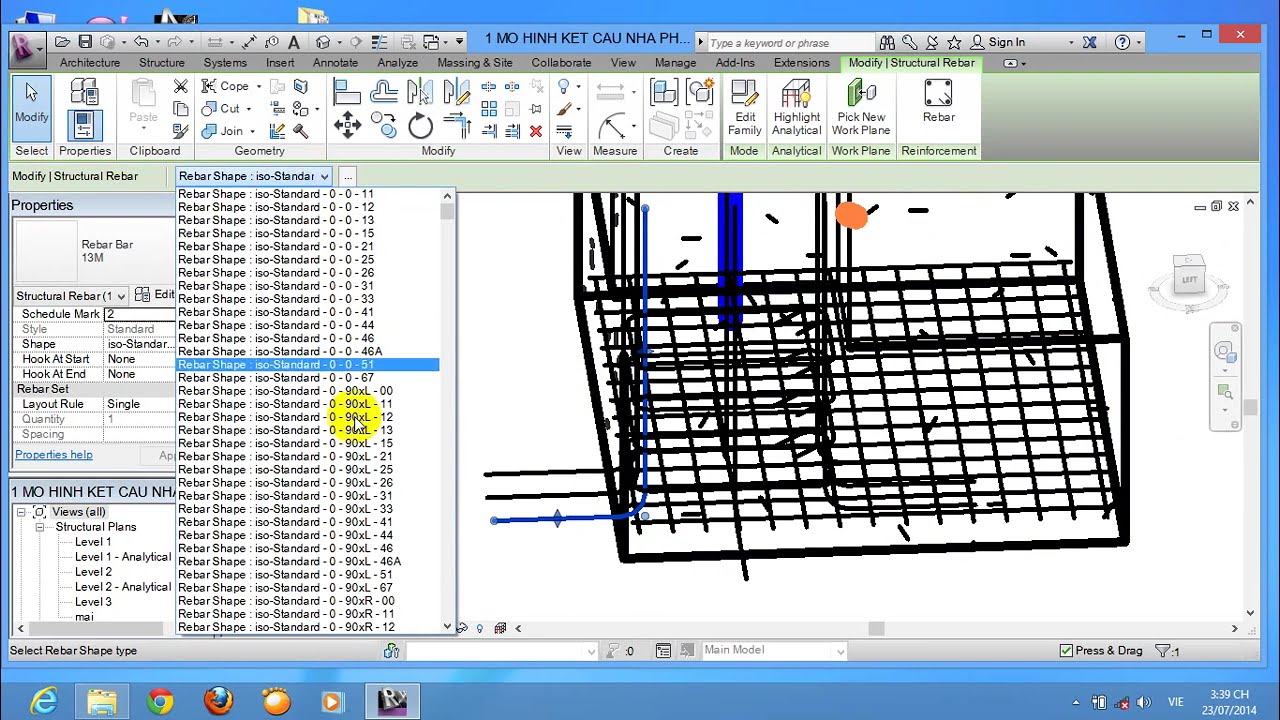Image resolution: width=1280 pixels, height=720 pixels.
Task: Click the red Delete X icon
Action: click(x=536, y=131)
